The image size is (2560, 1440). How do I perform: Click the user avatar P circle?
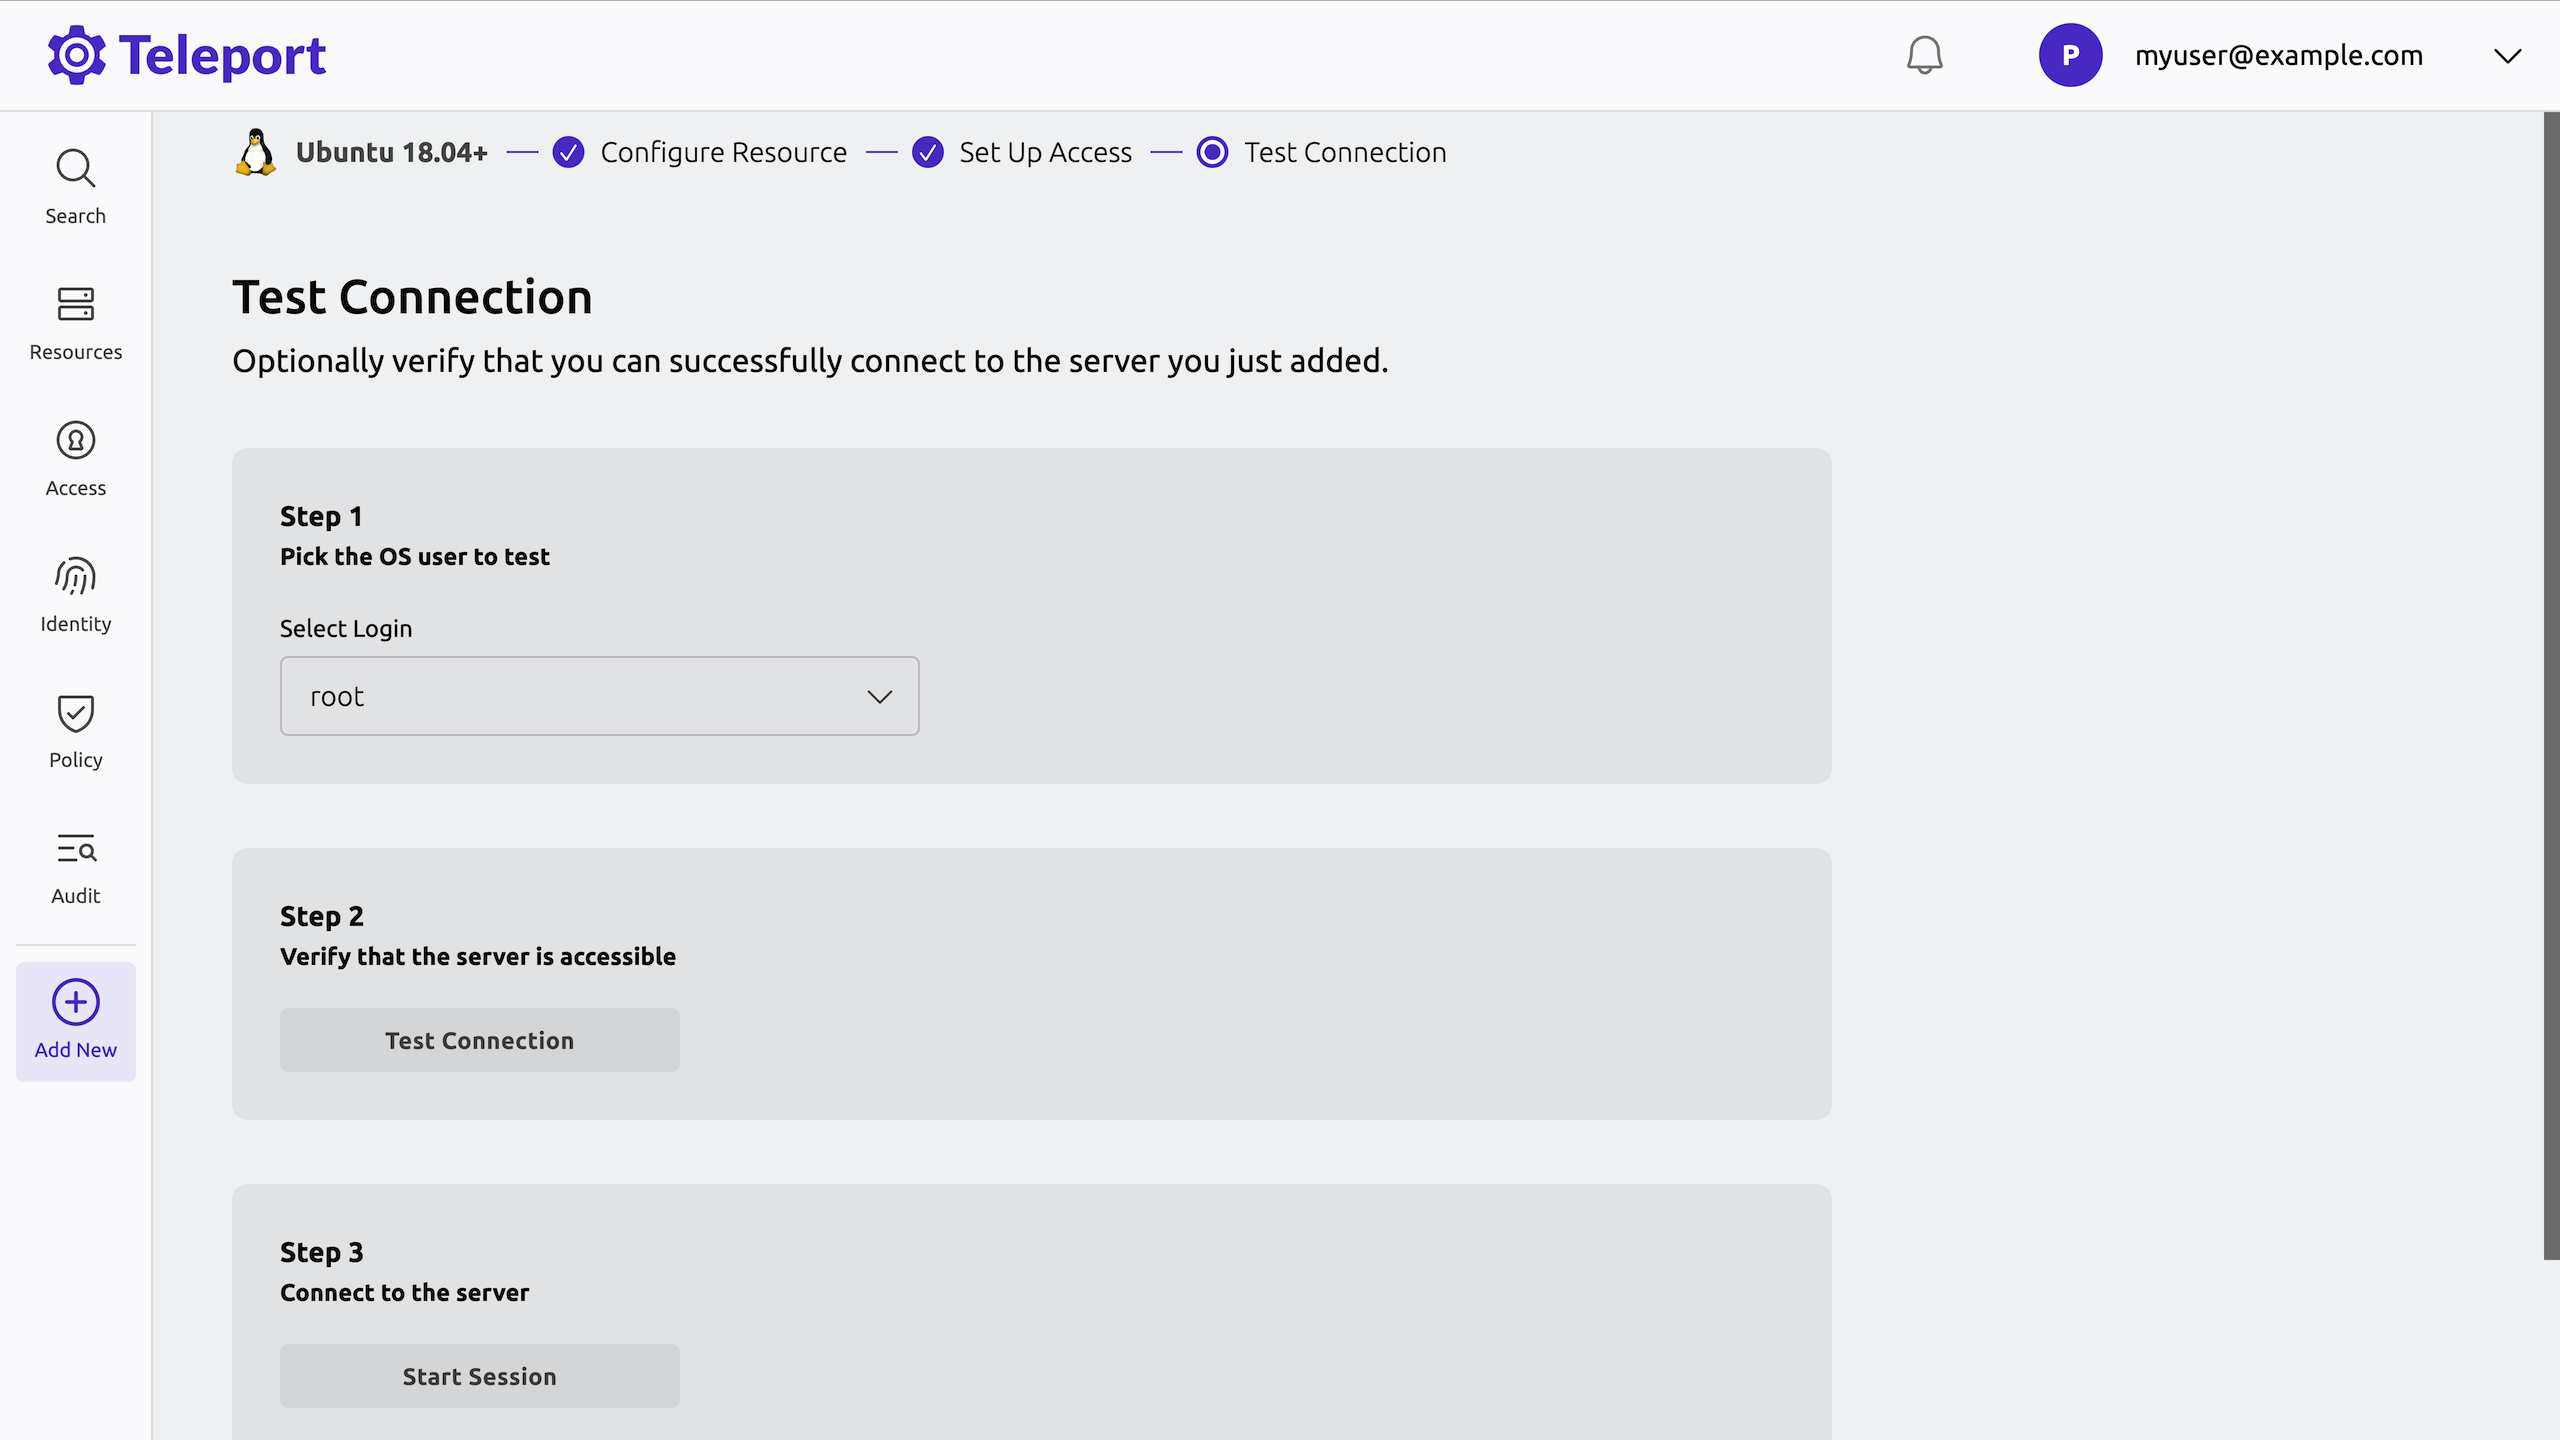pyautogui.click(x=2070, y=55)
